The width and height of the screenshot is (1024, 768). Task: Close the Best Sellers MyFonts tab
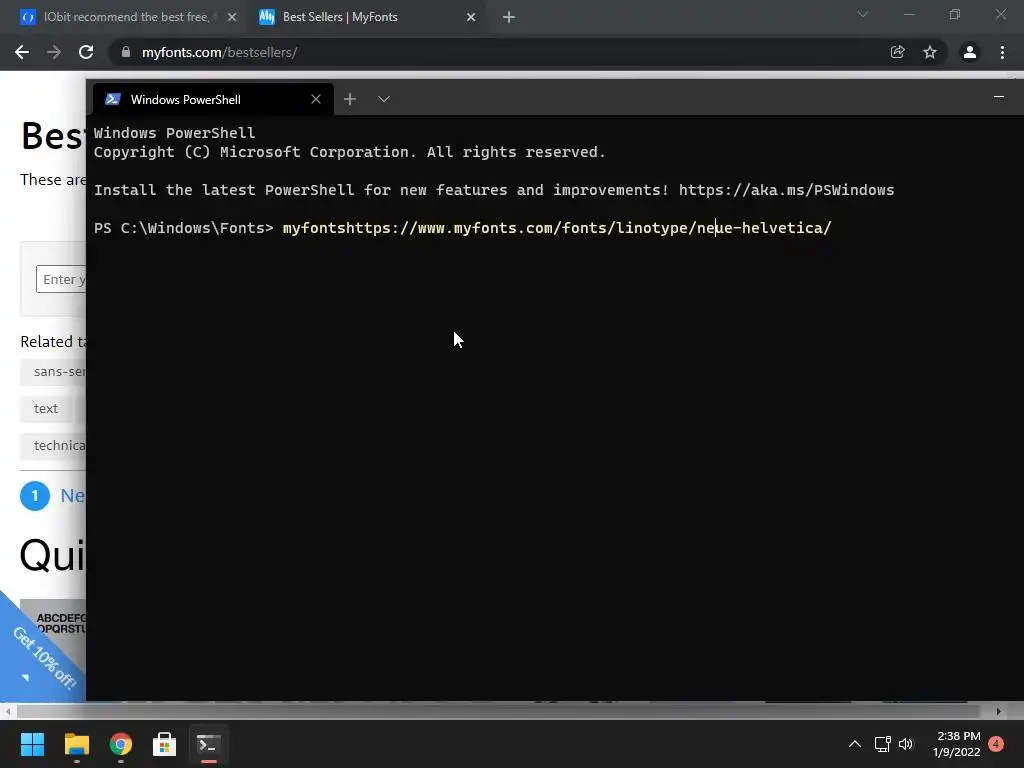tap(471, 17)
